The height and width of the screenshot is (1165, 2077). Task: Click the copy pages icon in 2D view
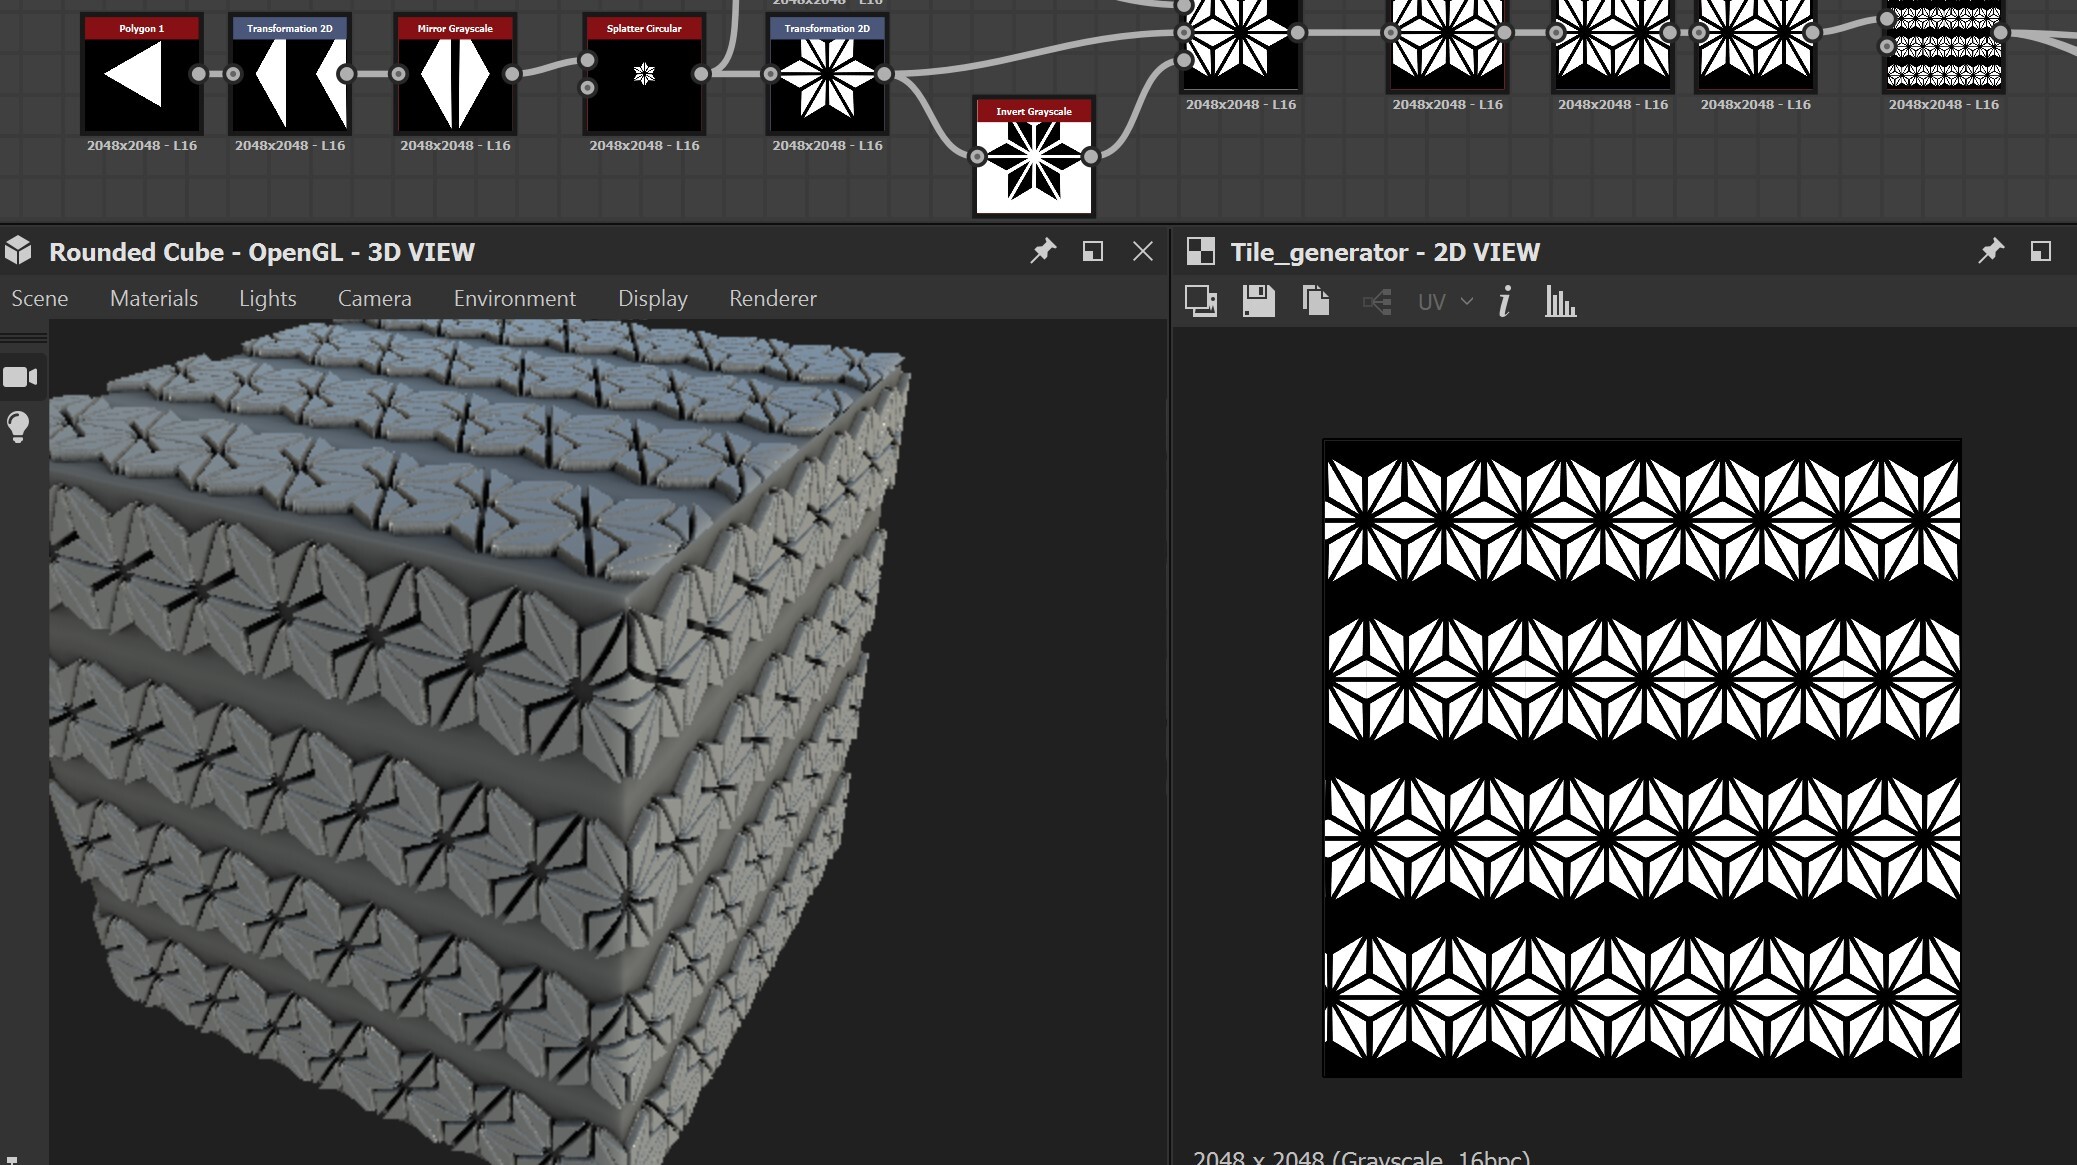pyautogui.click(x=1316, y=301)
